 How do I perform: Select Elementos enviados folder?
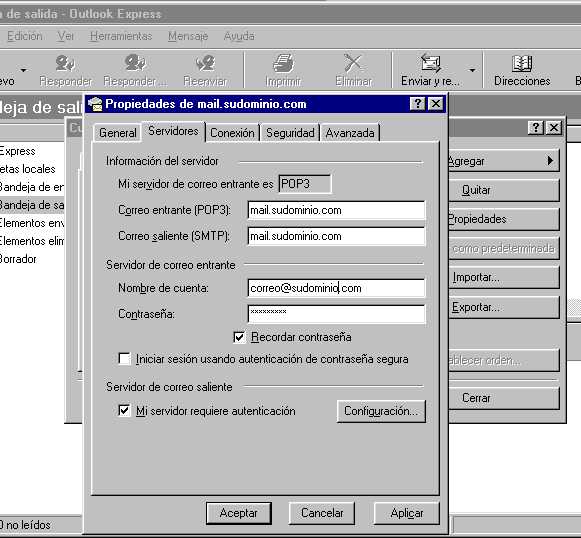pos(31,223)
